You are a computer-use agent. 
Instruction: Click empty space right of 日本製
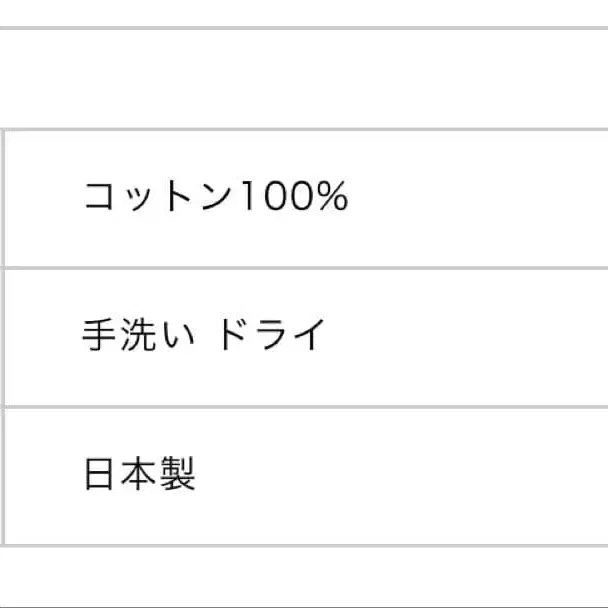tap(400, 473)
